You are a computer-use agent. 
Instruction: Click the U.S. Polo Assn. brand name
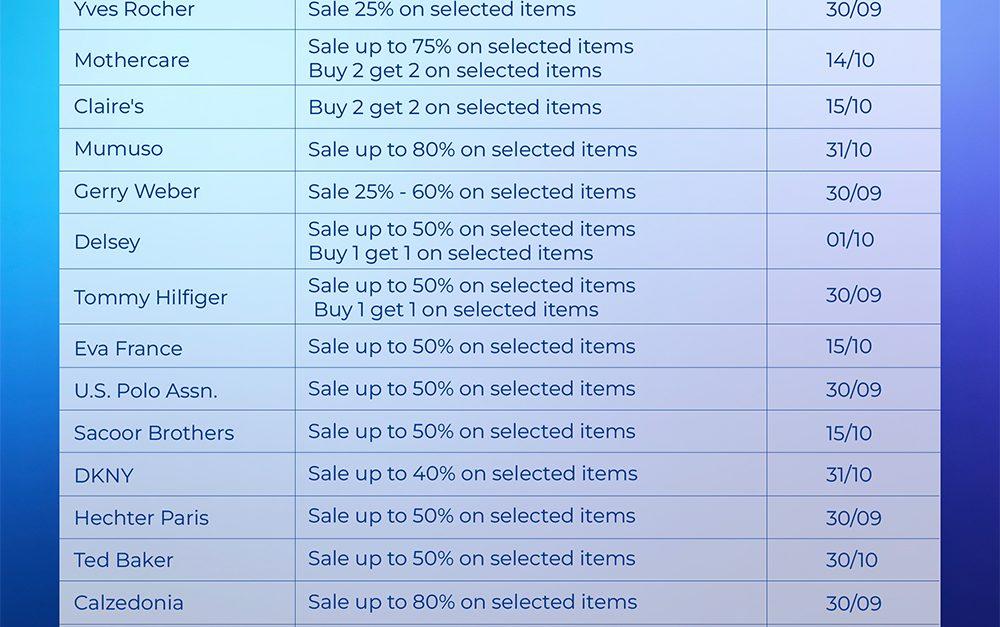tap(145, 391)
